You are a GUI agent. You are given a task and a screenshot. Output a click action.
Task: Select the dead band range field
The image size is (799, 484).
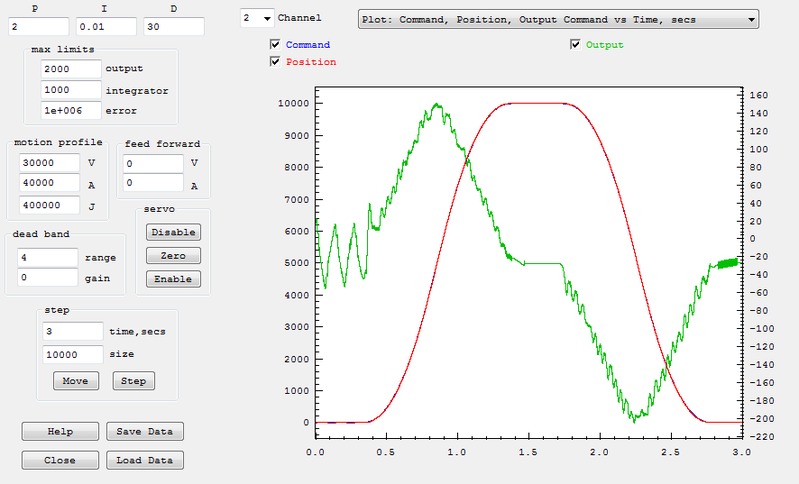[x=47, y=257]
